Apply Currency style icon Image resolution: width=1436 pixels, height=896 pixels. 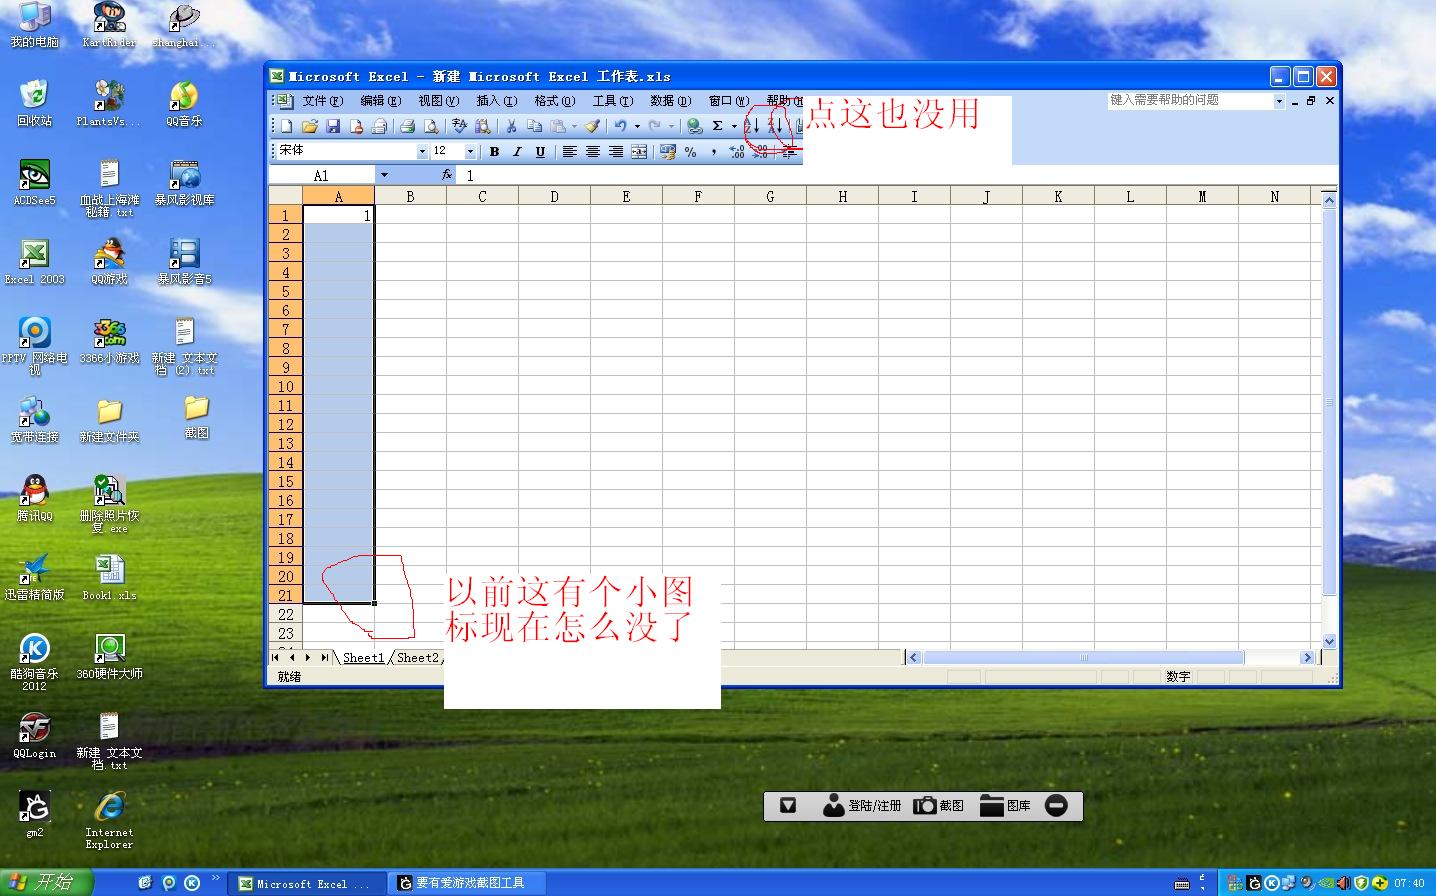pos(667,151)
